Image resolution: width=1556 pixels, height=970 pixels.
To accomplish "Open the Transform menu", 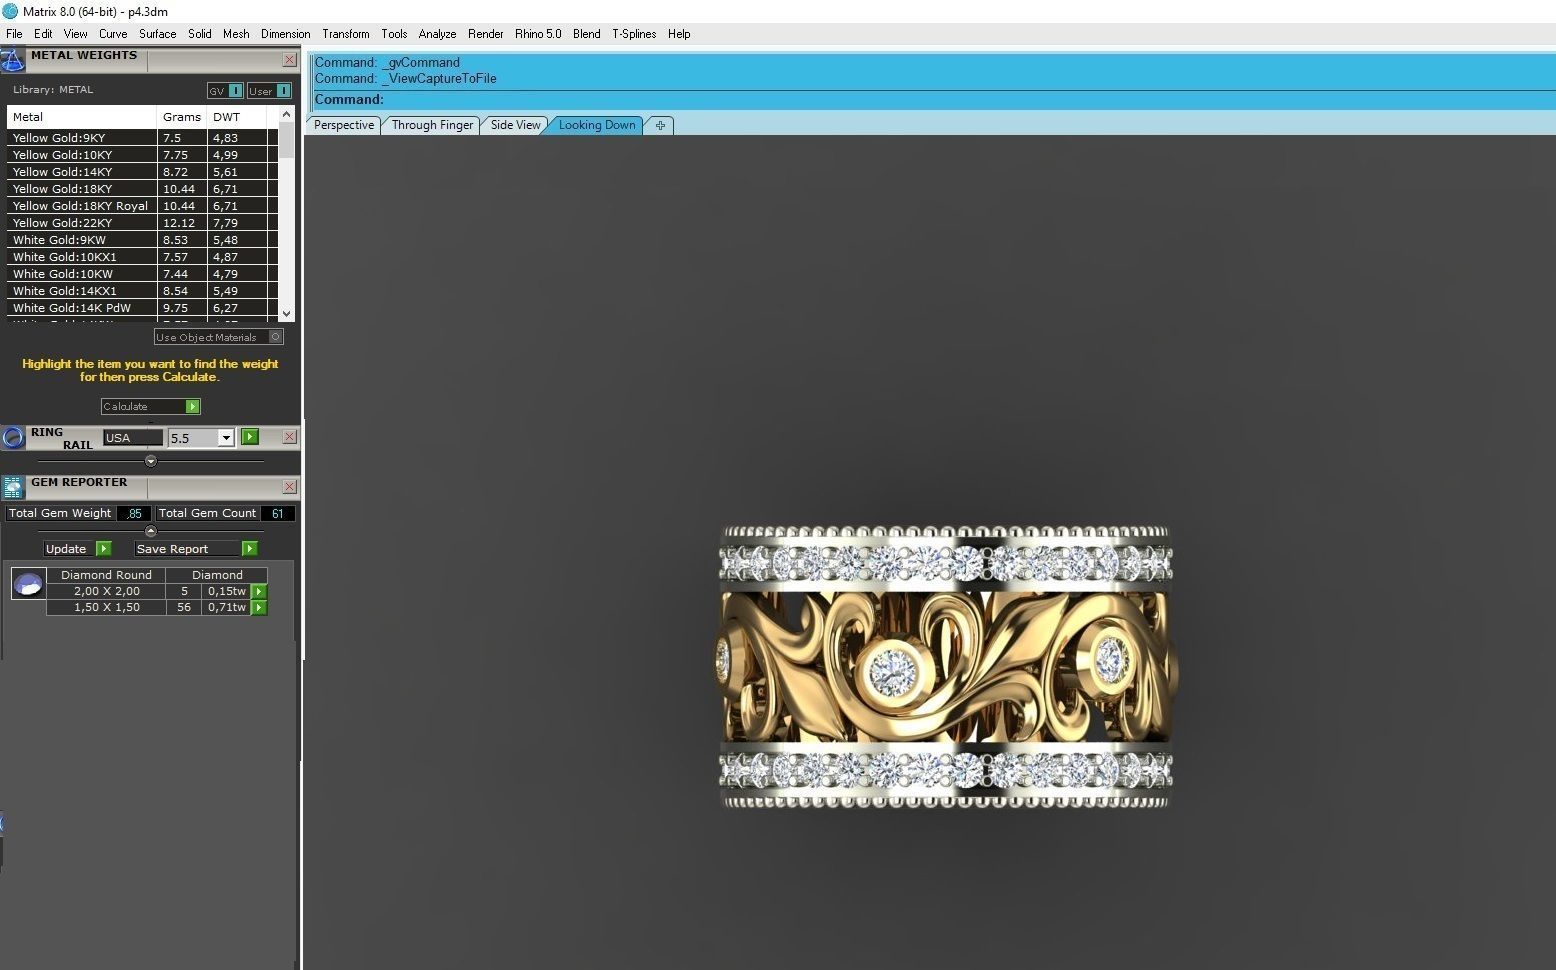I will point(346,34).
